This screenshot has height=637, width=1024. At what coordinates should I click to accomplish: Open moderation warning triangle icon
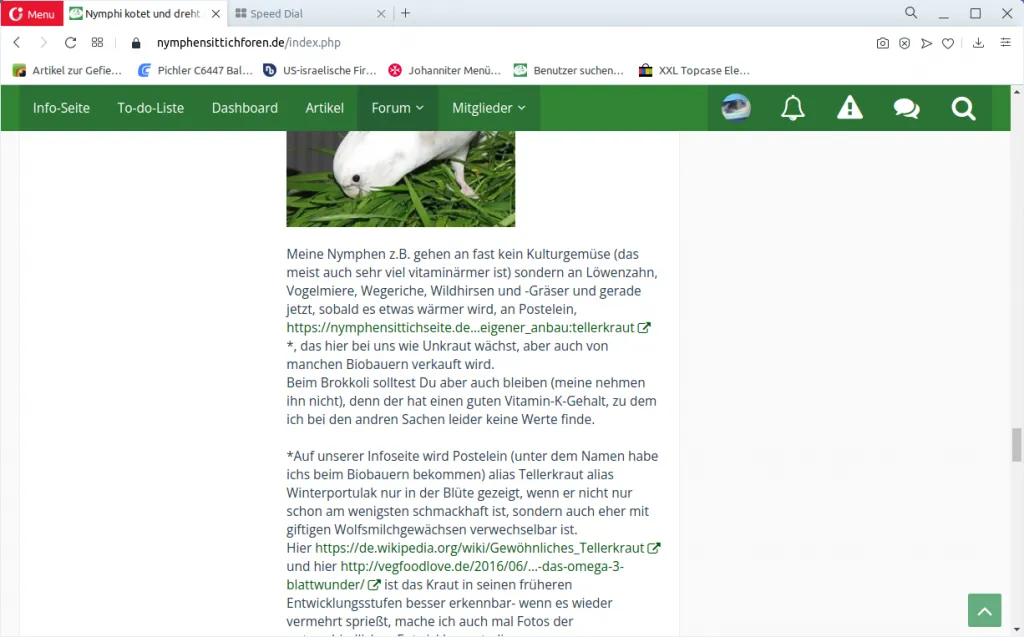click(x=850, y=108)
